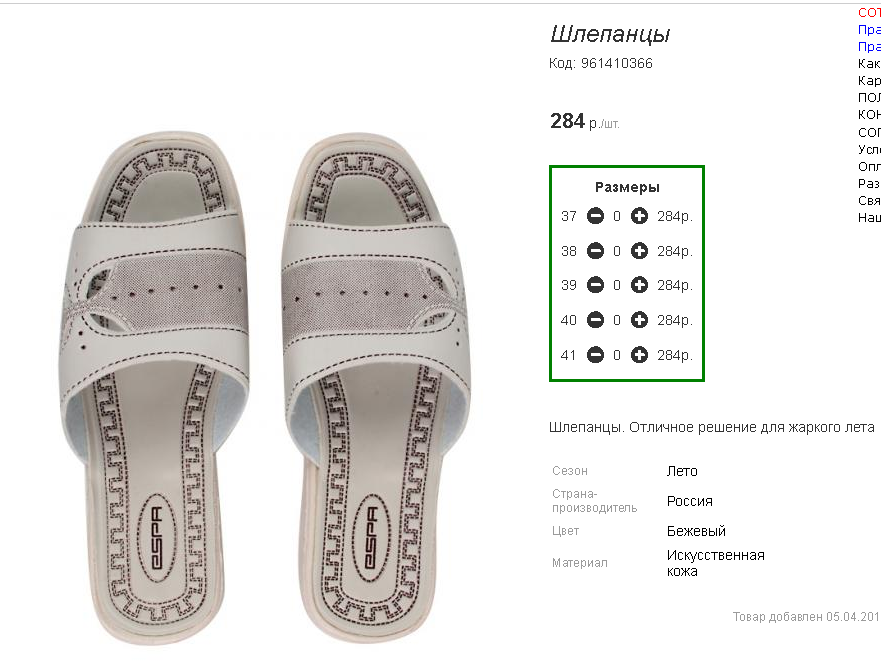The image size is (881, 669).
Task: Add one pair of size 41
Action: 639,355
